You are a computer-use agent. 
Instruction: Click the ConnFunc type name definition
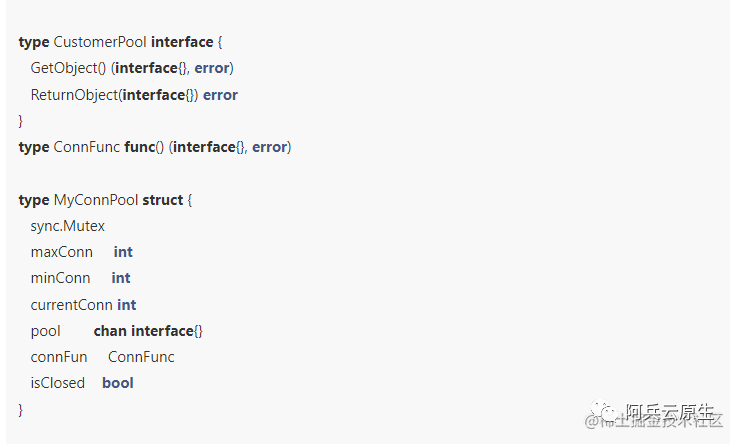[87, 147]
